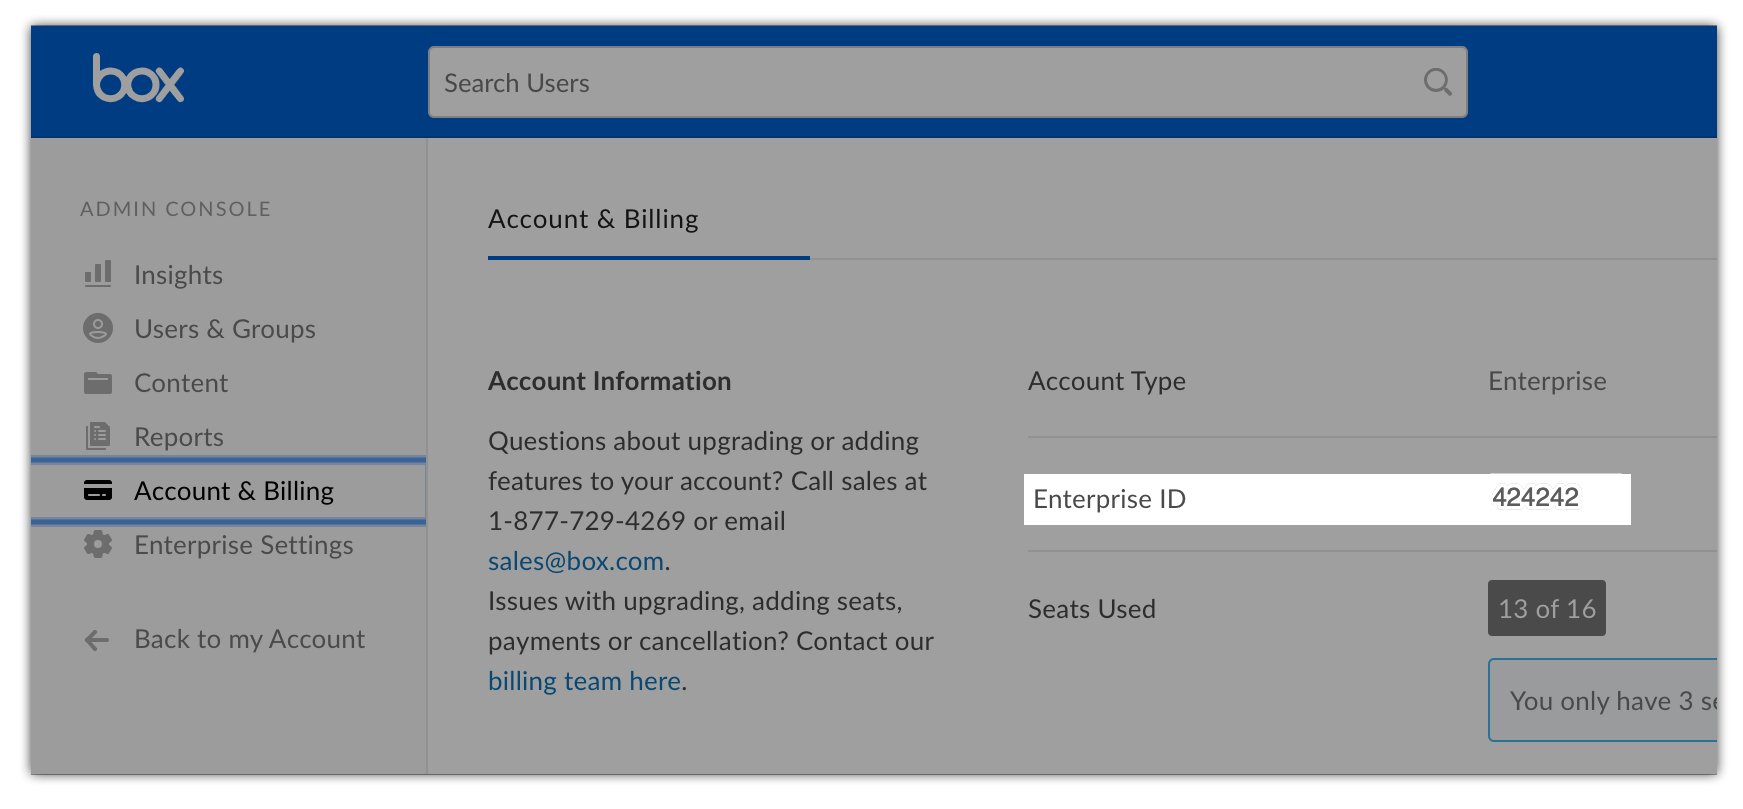Screen dimensions: 1743x809
Task: Open the billing team here link
Action: click(x=585, y=681)
